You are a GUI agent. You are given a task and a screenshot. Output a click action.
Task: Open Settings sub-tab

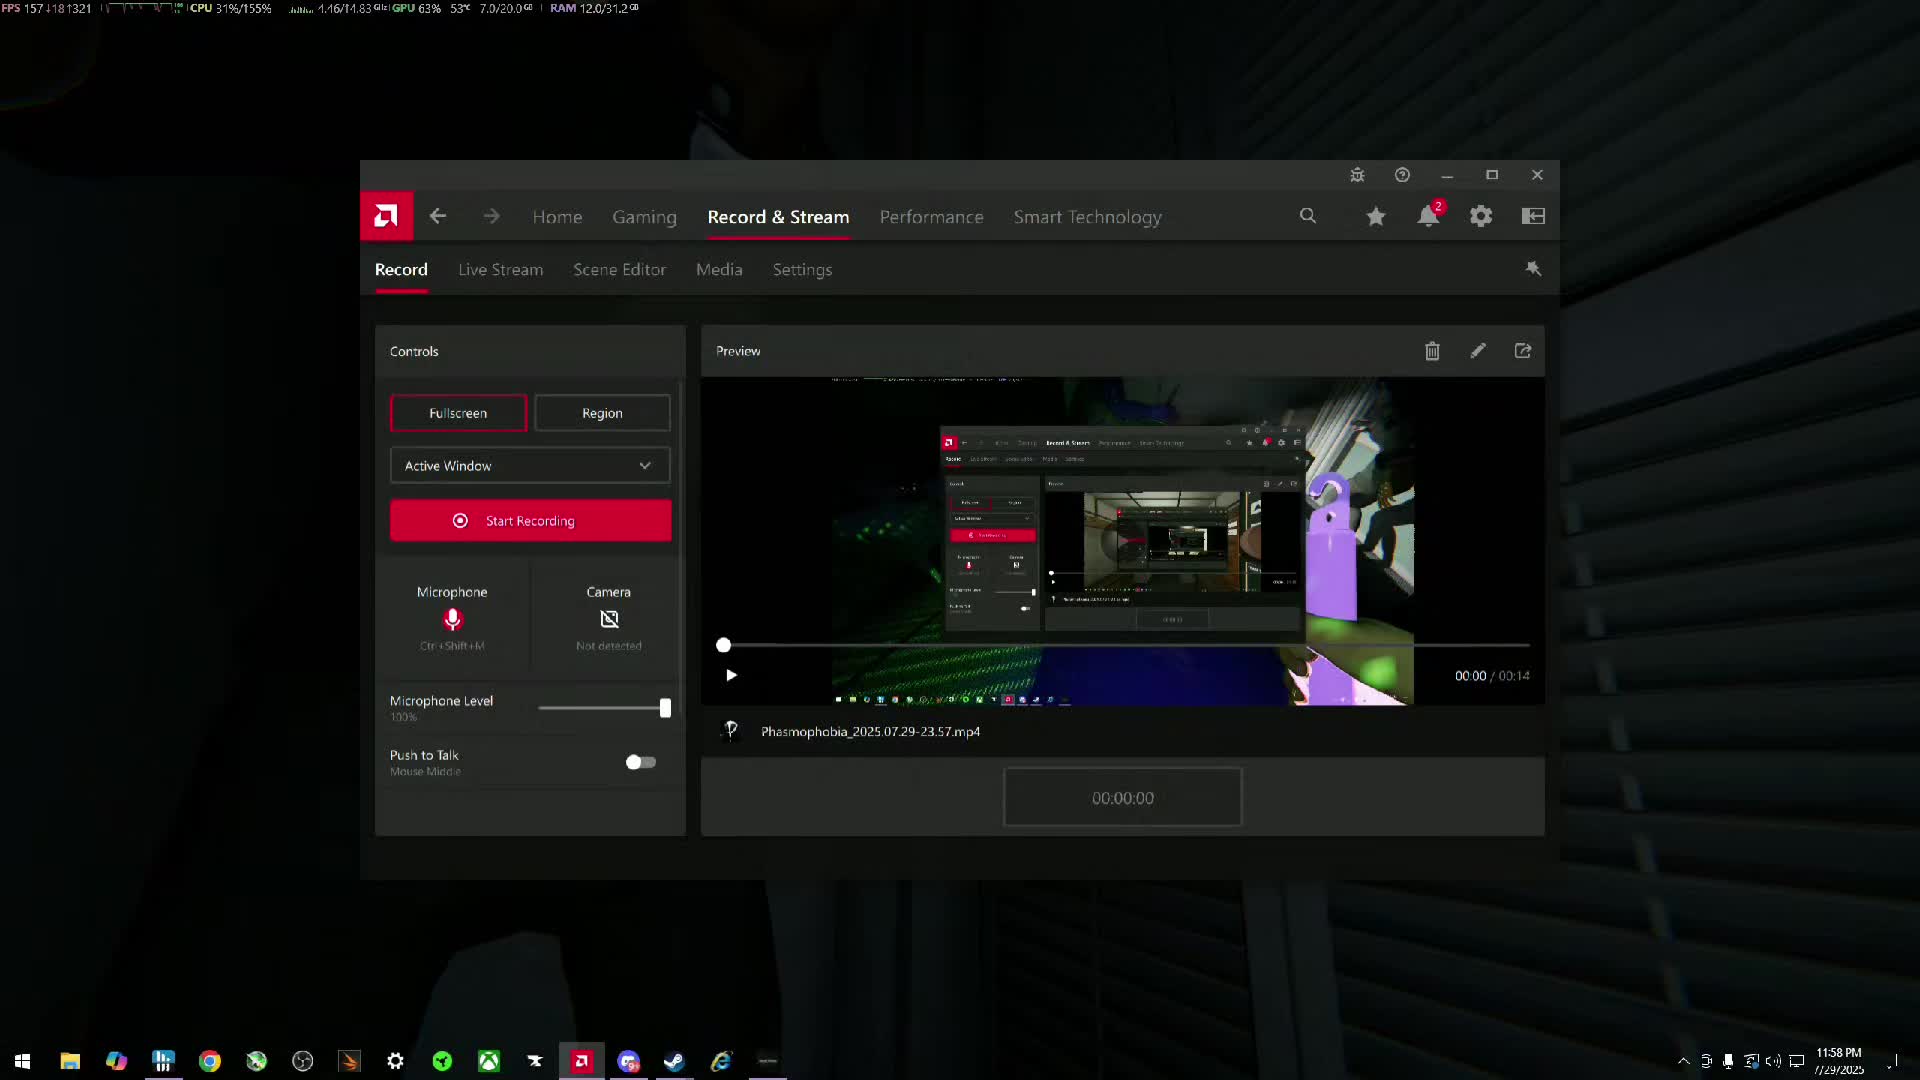click(x=802, y=270)
